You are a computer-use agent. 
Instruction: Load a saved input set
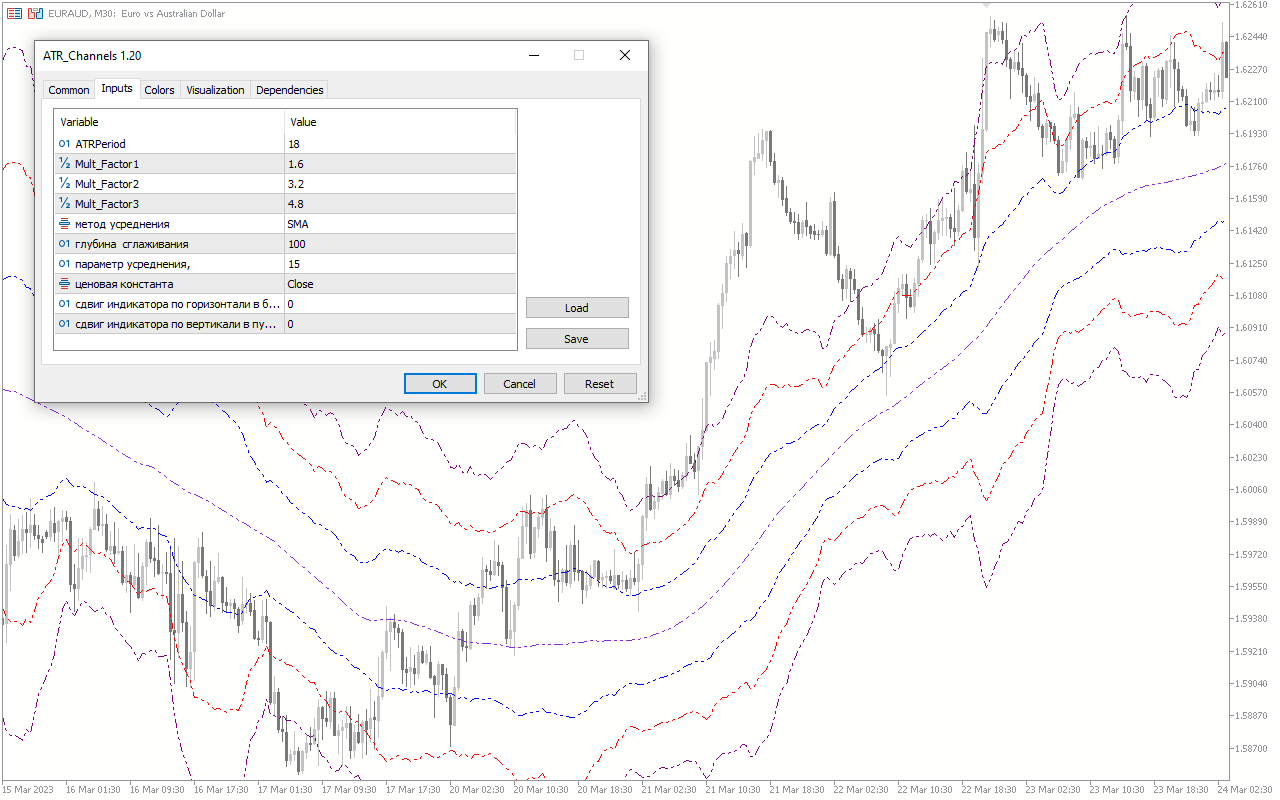pyautogui.click(x=577, y=308)
